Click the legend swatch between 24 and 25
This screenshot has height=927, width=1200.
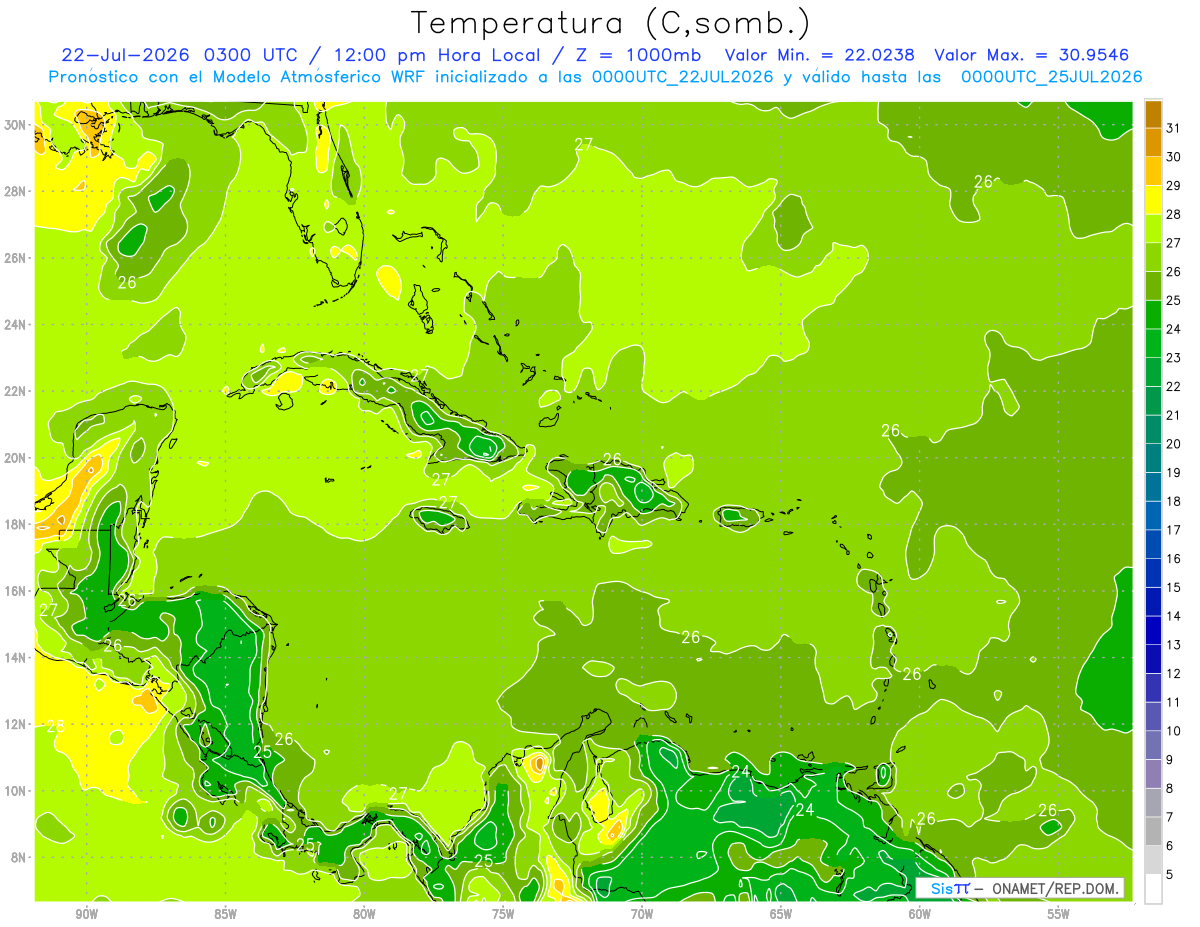pyautogui.click(x=1153, y=315)
